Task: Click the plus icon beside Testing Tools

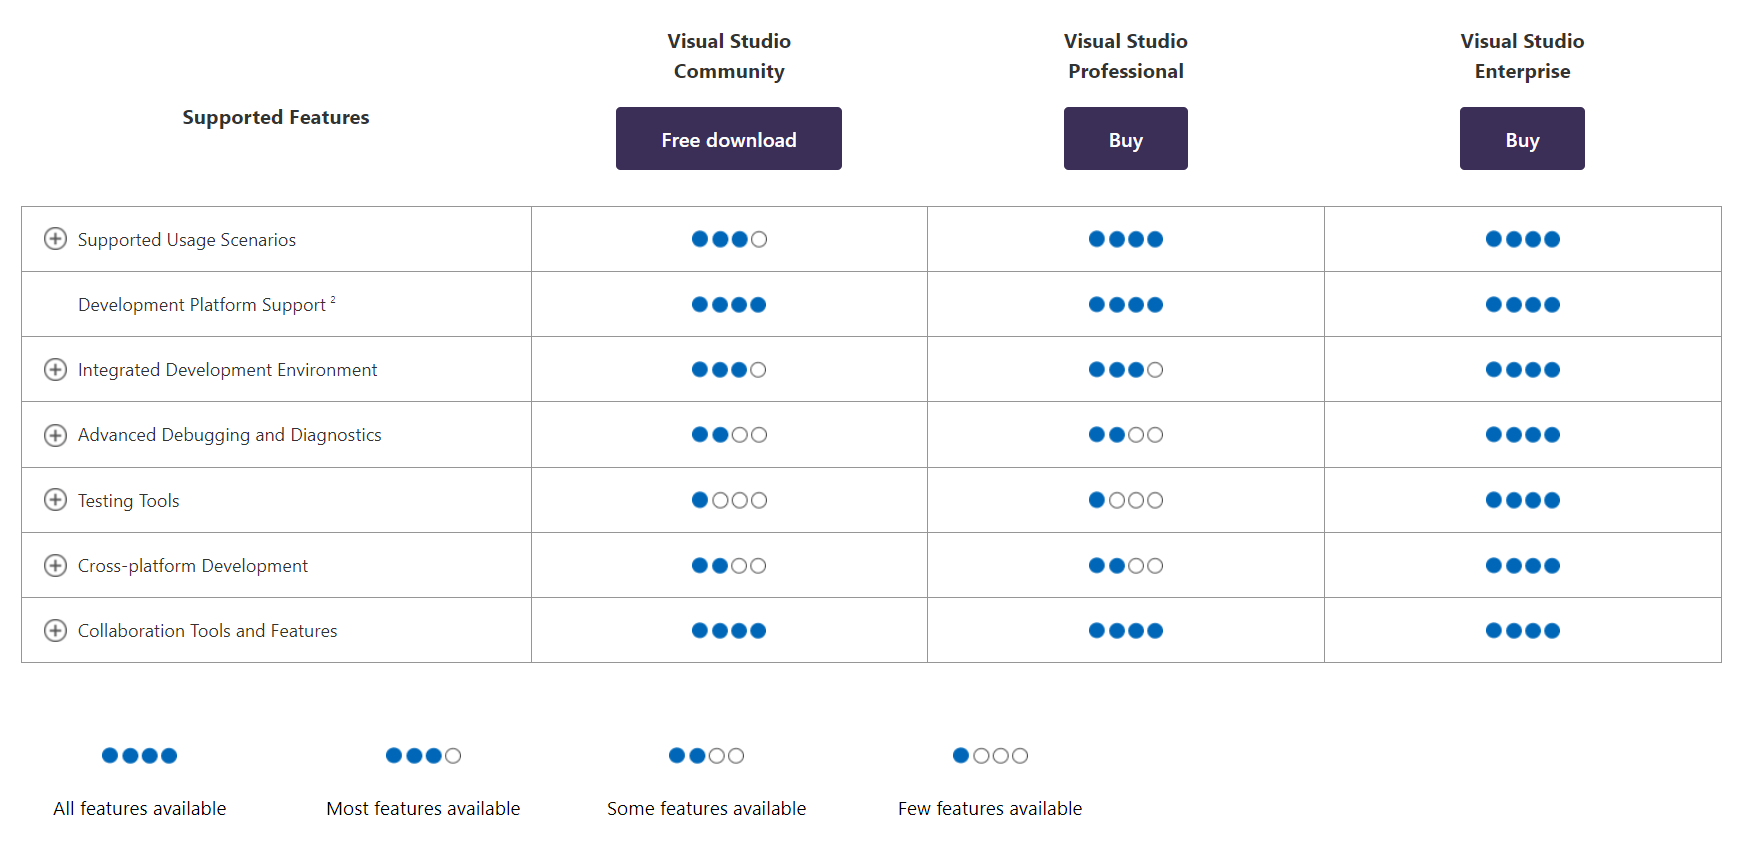Action: point(56,500)
